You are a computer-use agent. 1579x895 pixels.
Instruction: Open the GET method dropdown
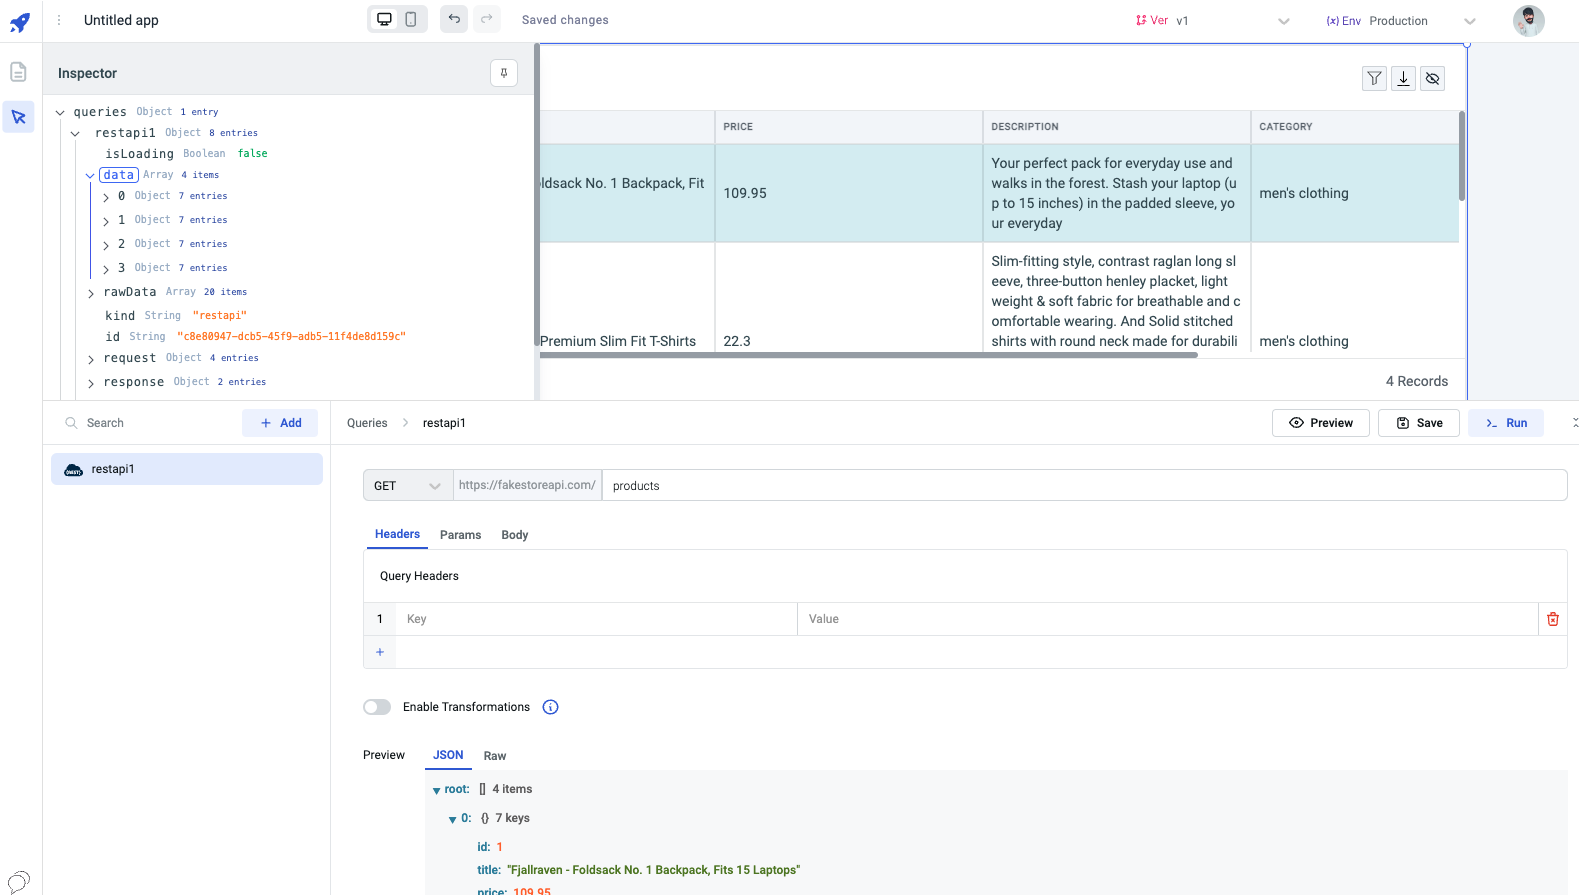point(407,486)
